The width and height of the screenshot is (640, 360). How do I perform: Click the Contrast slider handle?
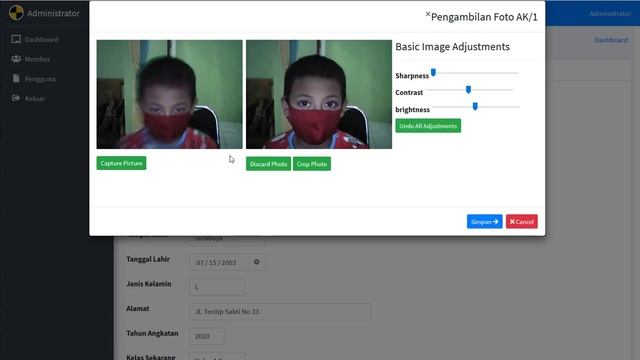(x=469, y=89)
